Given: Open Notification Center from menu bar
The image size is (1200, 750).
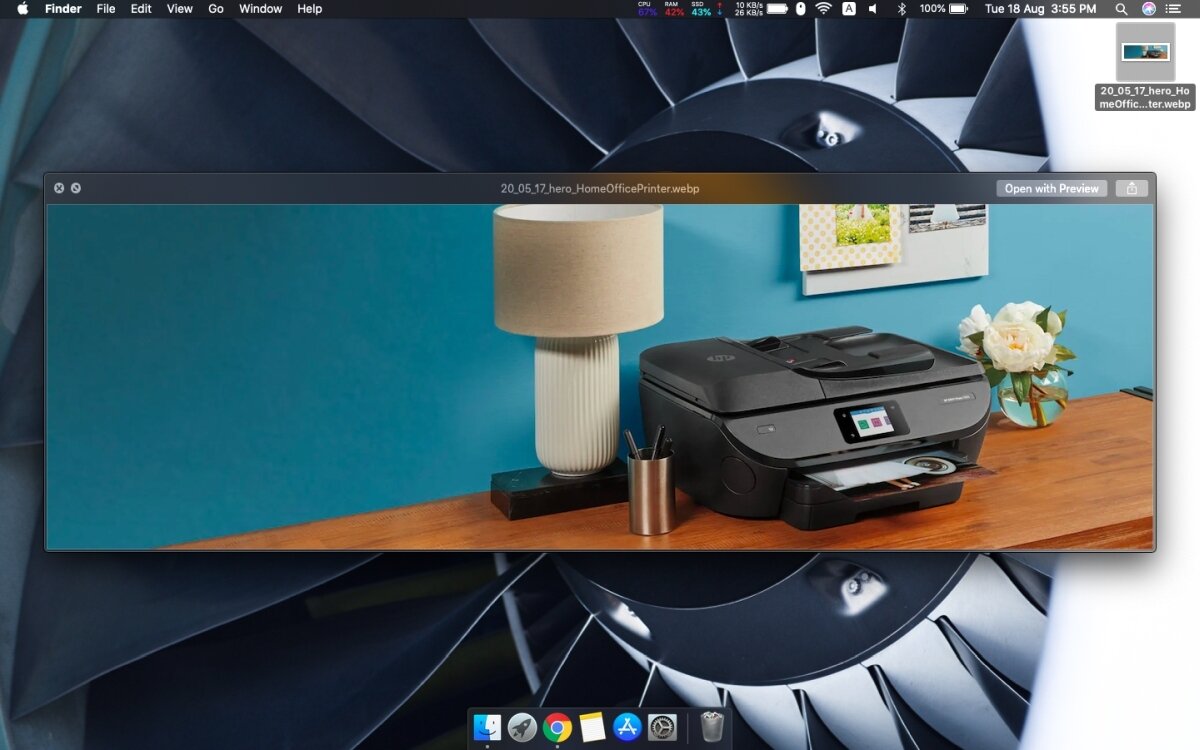Looking at the screenshot, I should 1174,9.
